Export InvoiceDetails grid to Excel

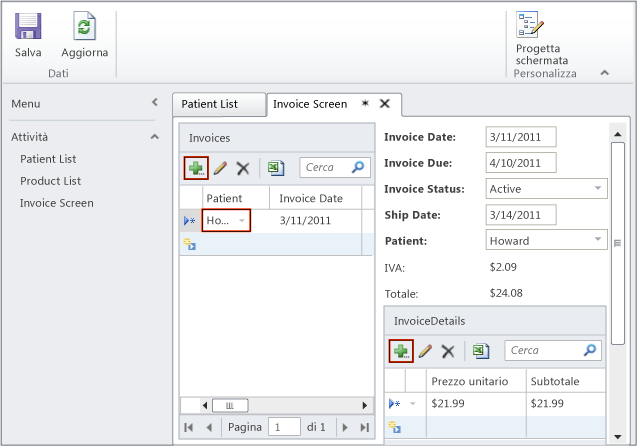tap(481, 351)
